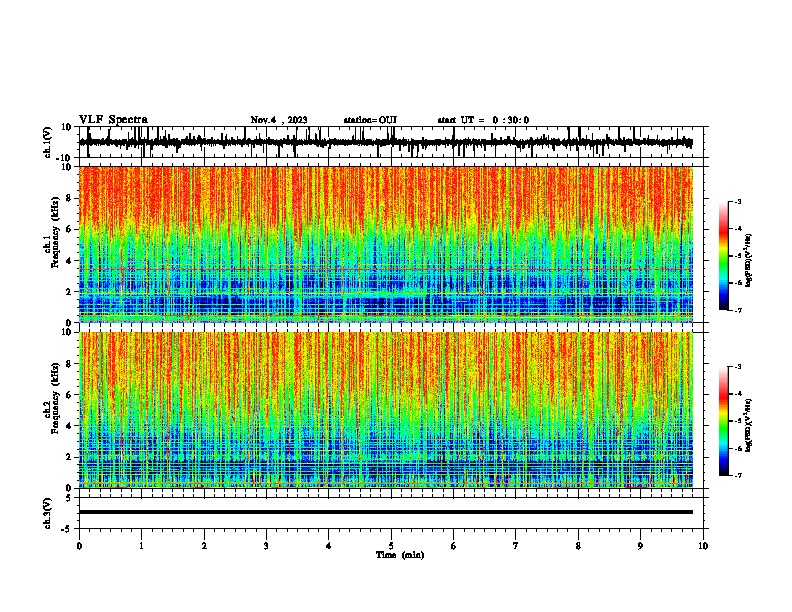
Task: Click the "VLF Spectra" plot title
Action: coord(113,120)
